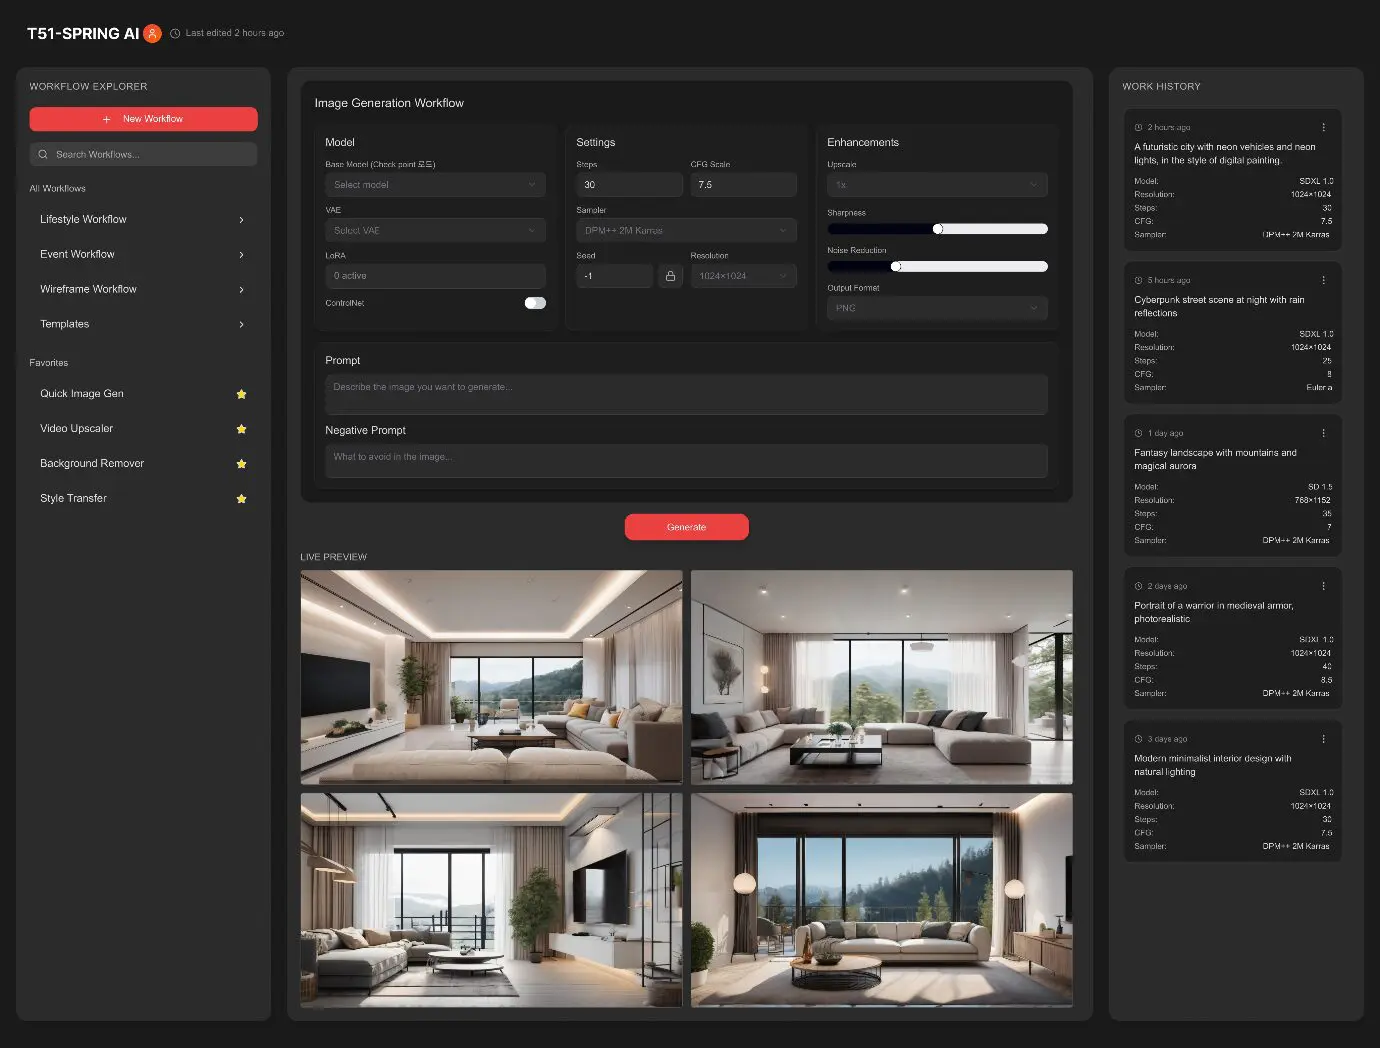Open more options for Fantasy landscape entry

1323,433
